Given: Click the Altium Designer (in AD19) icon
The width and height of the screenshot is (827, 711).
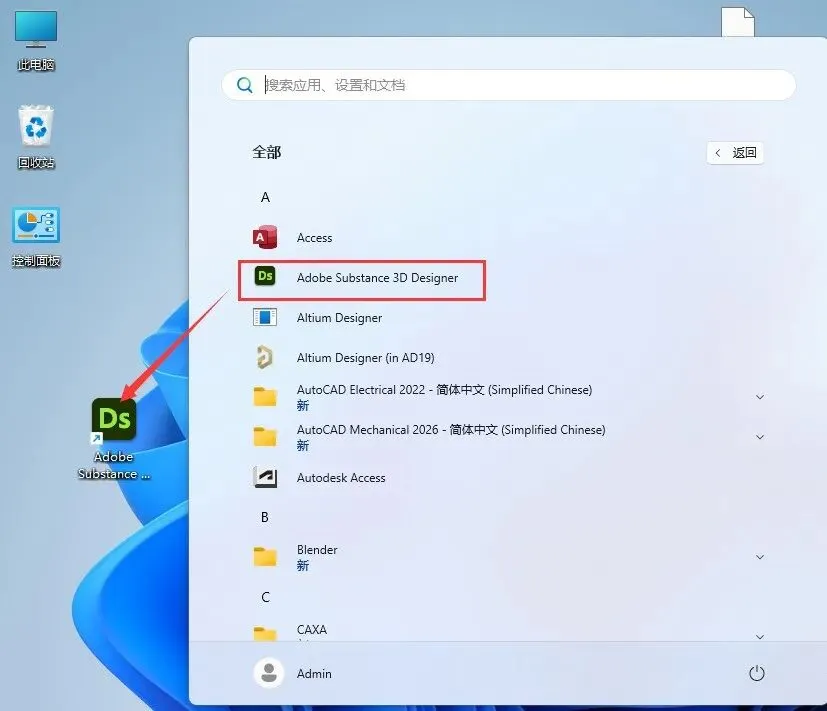Looking at the screenshot, I should click(265, 357).
